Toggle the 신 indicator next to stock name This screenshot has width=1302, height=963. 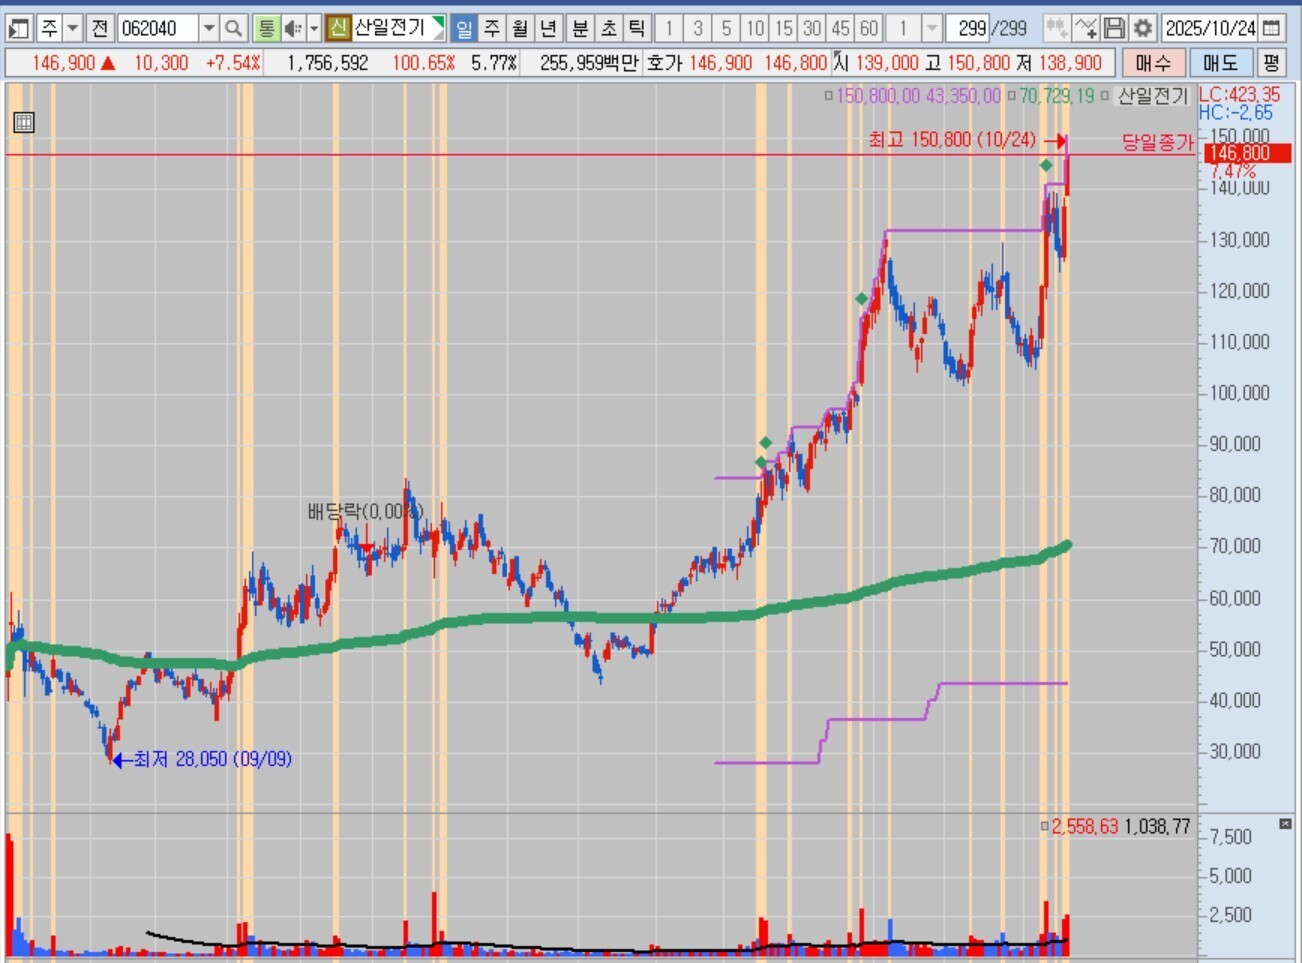[x=338, y=28]
